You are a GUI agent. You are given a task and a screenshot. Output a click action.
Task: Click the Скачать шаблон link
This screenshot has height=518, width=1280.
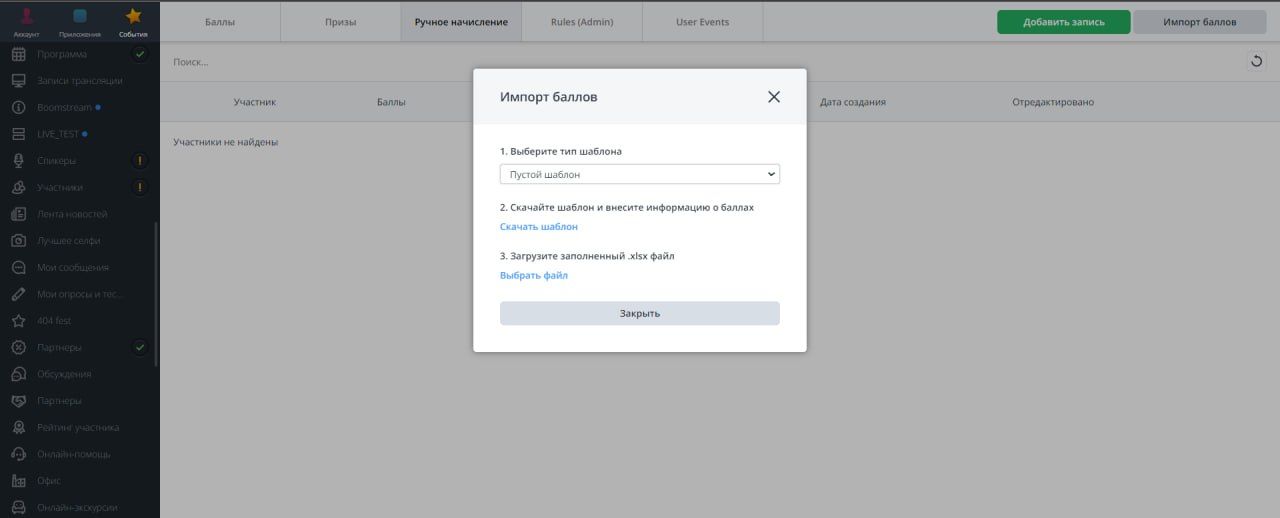[x=538, y=227]
